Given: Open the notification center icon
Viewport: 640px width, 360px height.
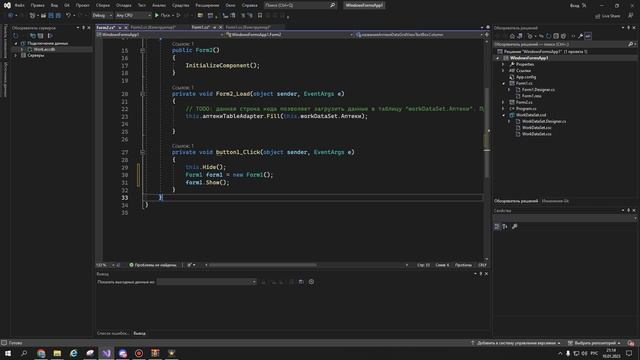Looking at the screenshot, I should [629, 353].
